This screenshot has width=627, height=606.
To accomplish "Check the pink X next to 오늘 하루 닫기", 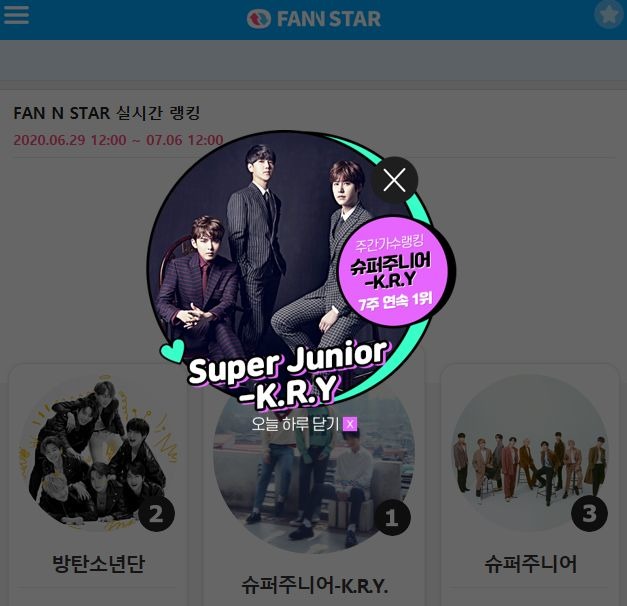I will pyautogui.click(x=350, y=424).
